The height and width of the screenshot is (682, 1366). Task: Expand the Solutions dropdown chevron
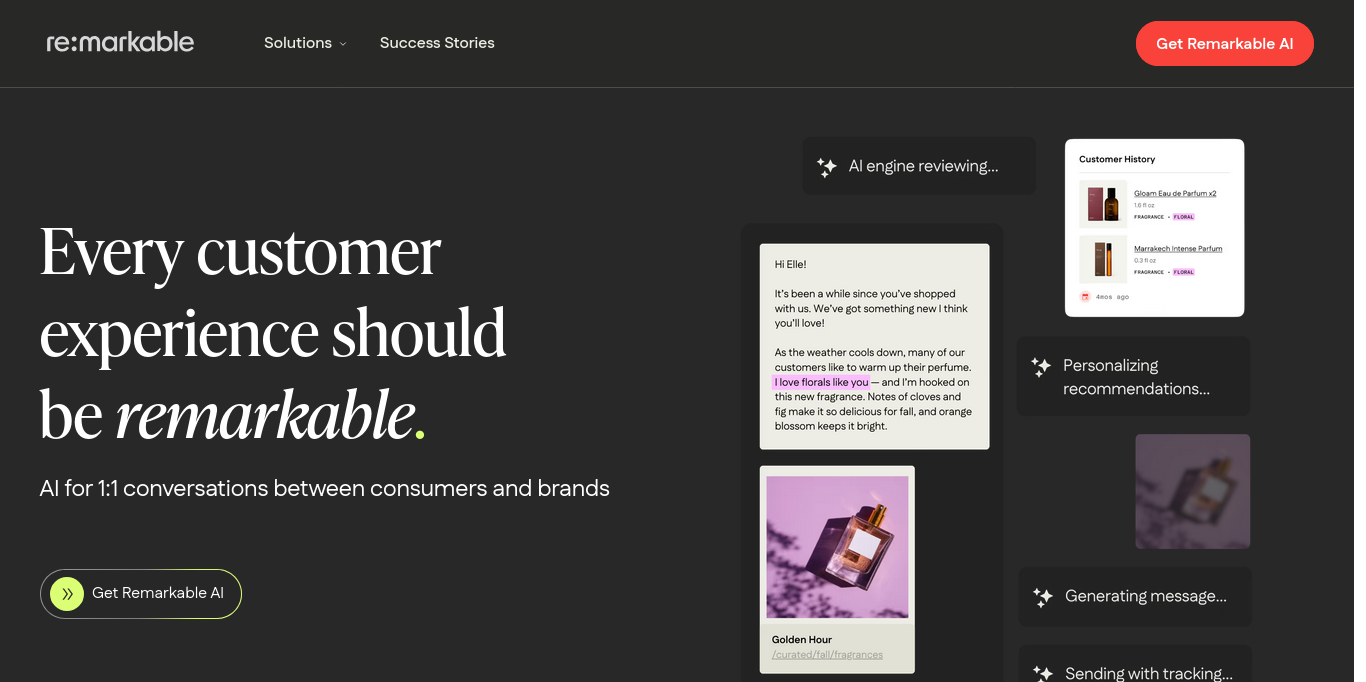click(x=343, y=44)
